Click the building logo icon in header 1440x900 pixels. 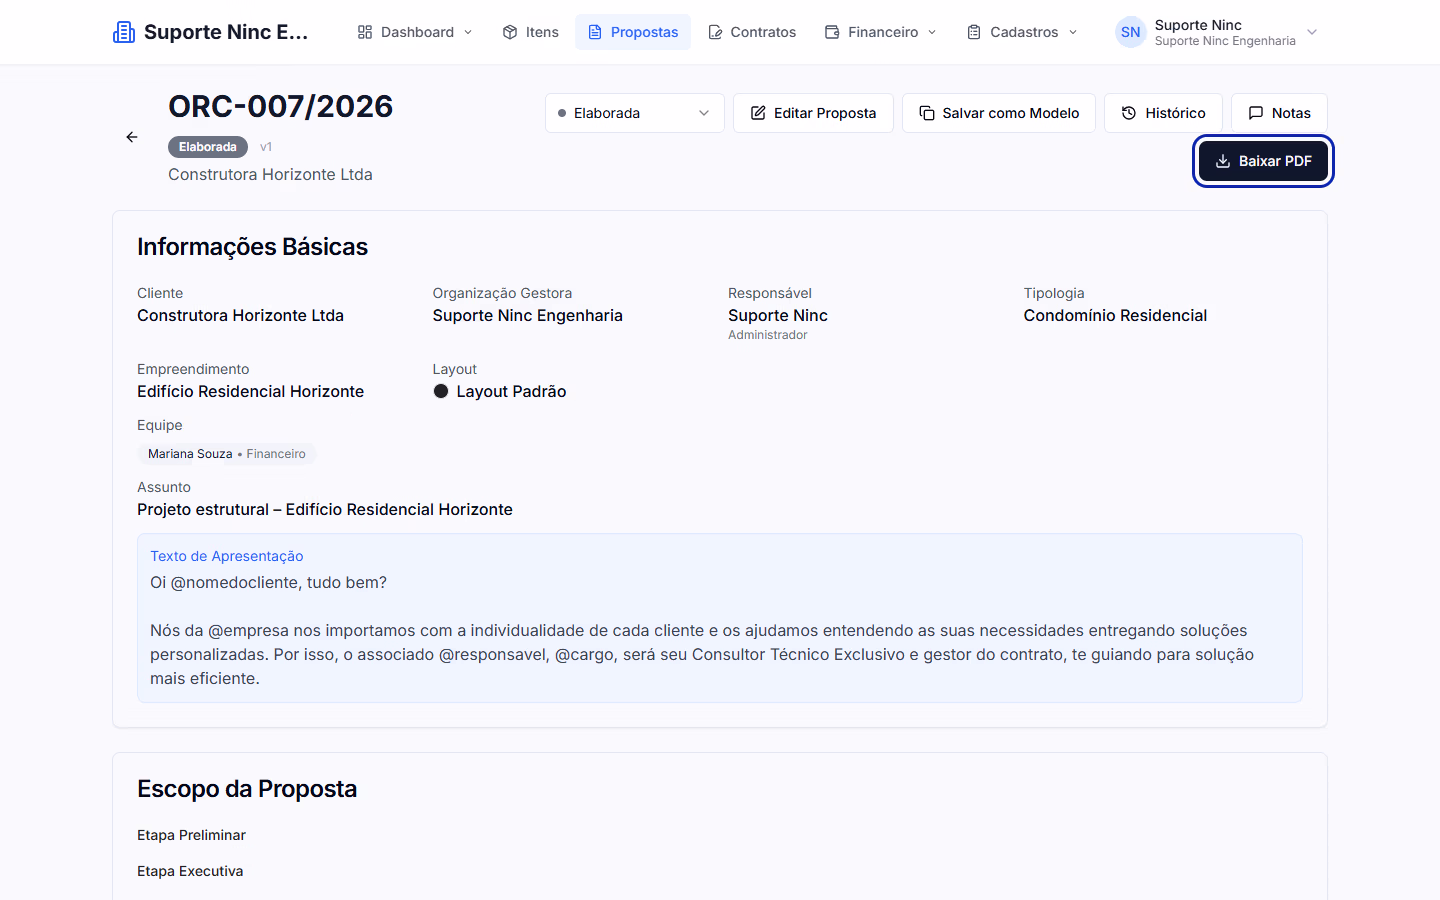click(x=124, y=32)
